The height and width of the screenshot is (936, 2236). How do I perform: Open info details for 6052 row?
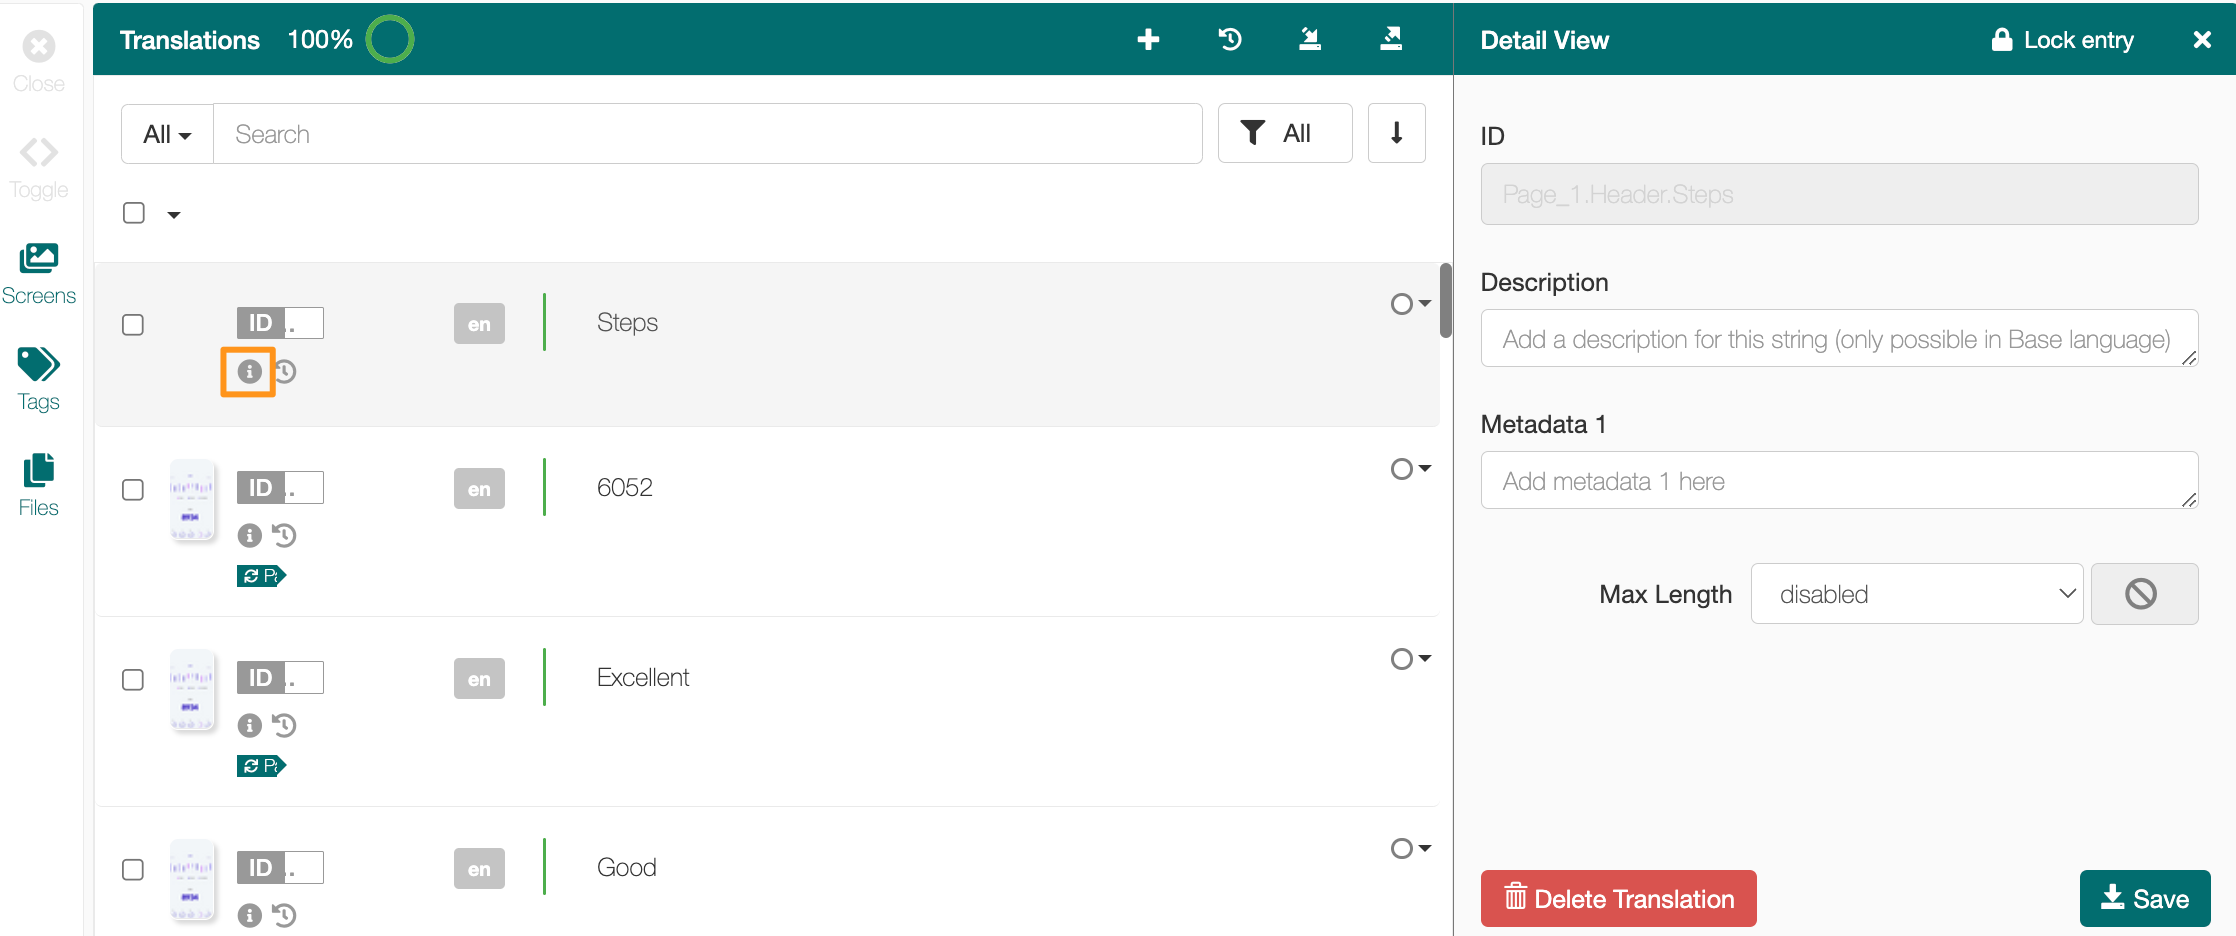(249, 536)
